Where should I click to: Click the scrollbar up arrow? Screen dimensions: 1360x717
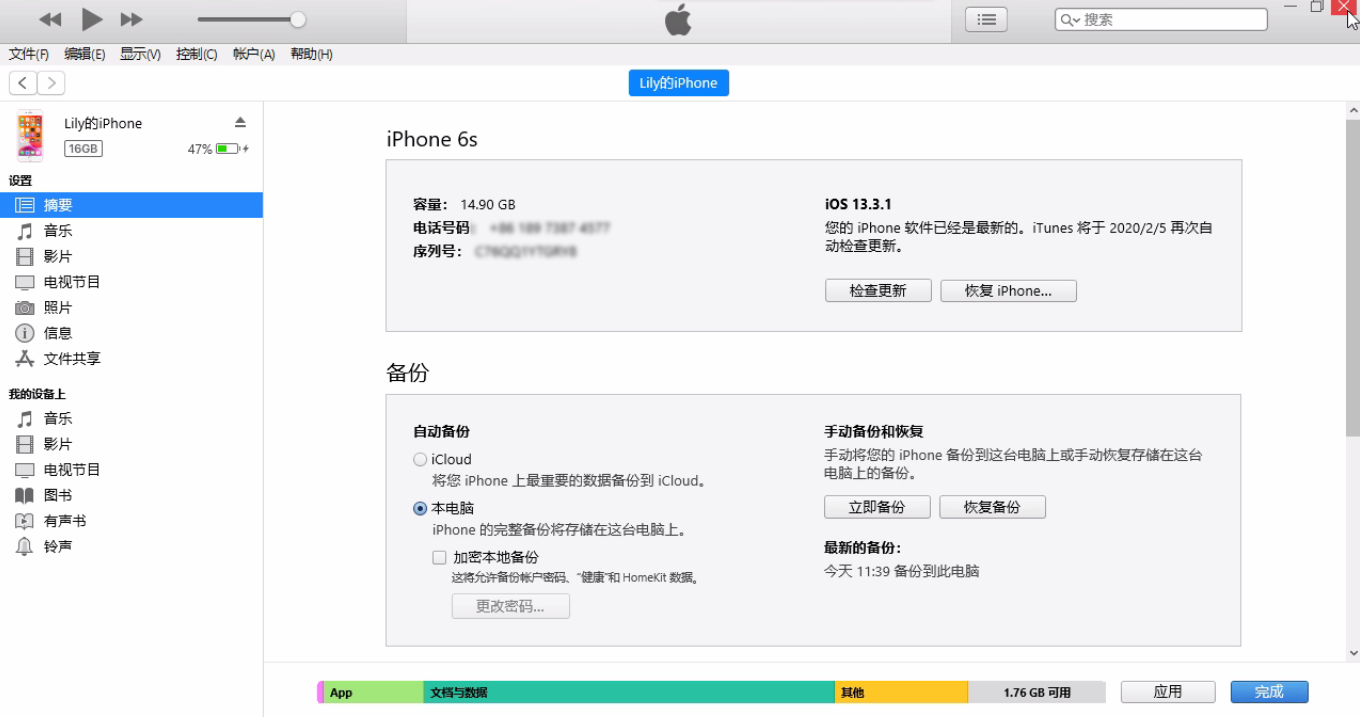pyautogui.click(x=1352, y=108)
